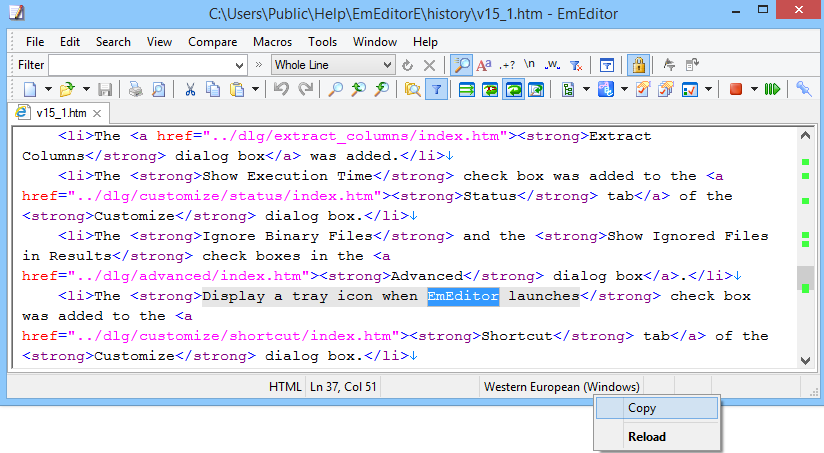
Task: Run macro with the green play icon
Action: (772, 89)
